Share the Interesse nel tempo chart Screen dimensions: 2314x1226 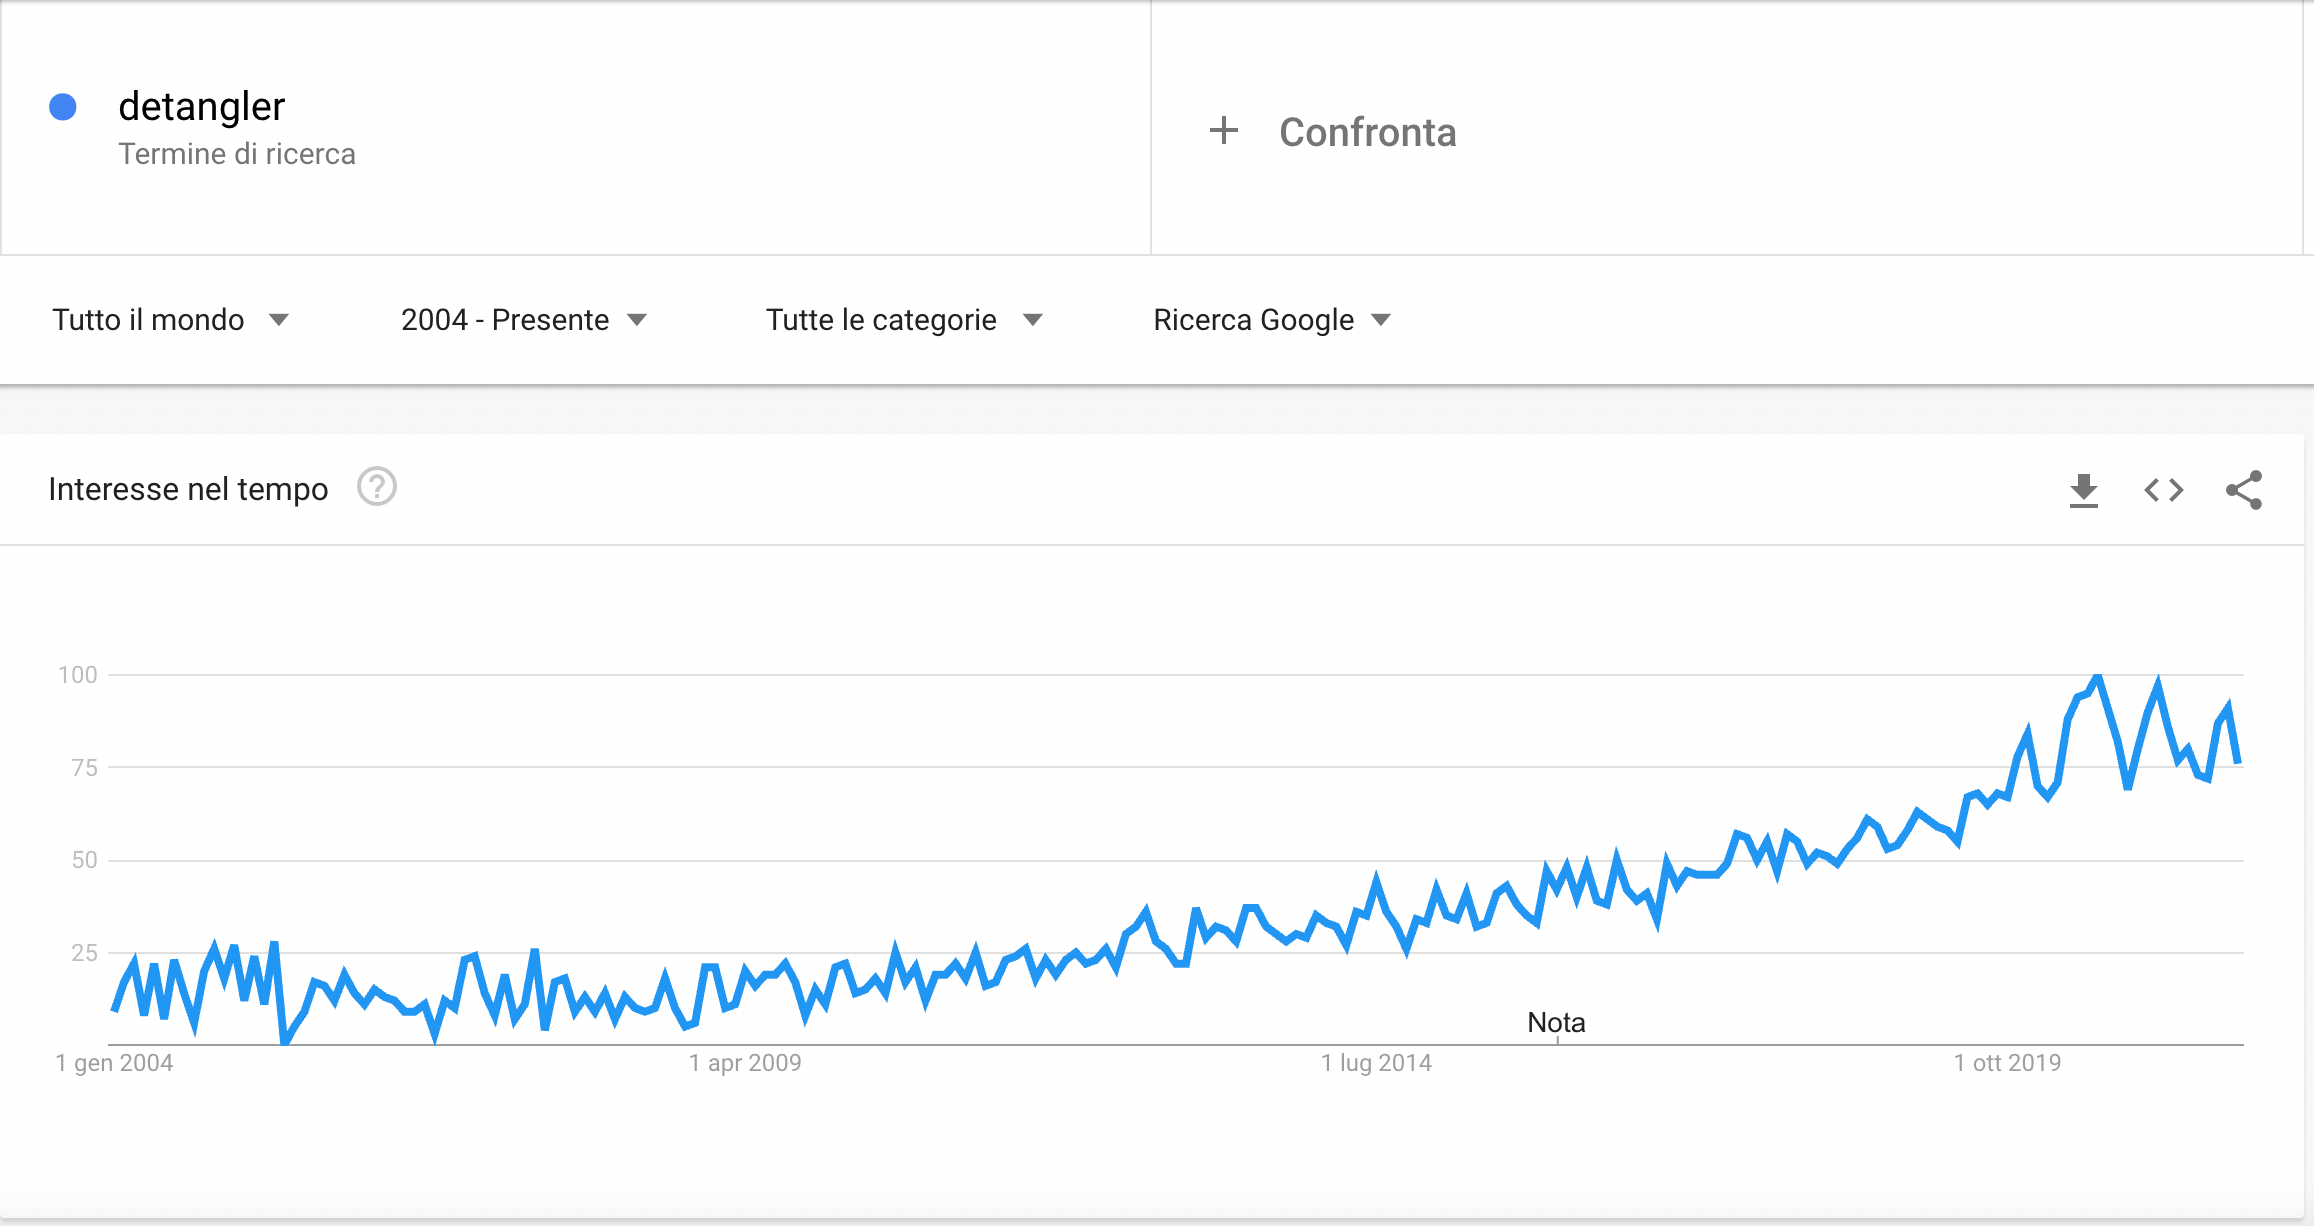pyautogui.click(x=2244, y=490)
